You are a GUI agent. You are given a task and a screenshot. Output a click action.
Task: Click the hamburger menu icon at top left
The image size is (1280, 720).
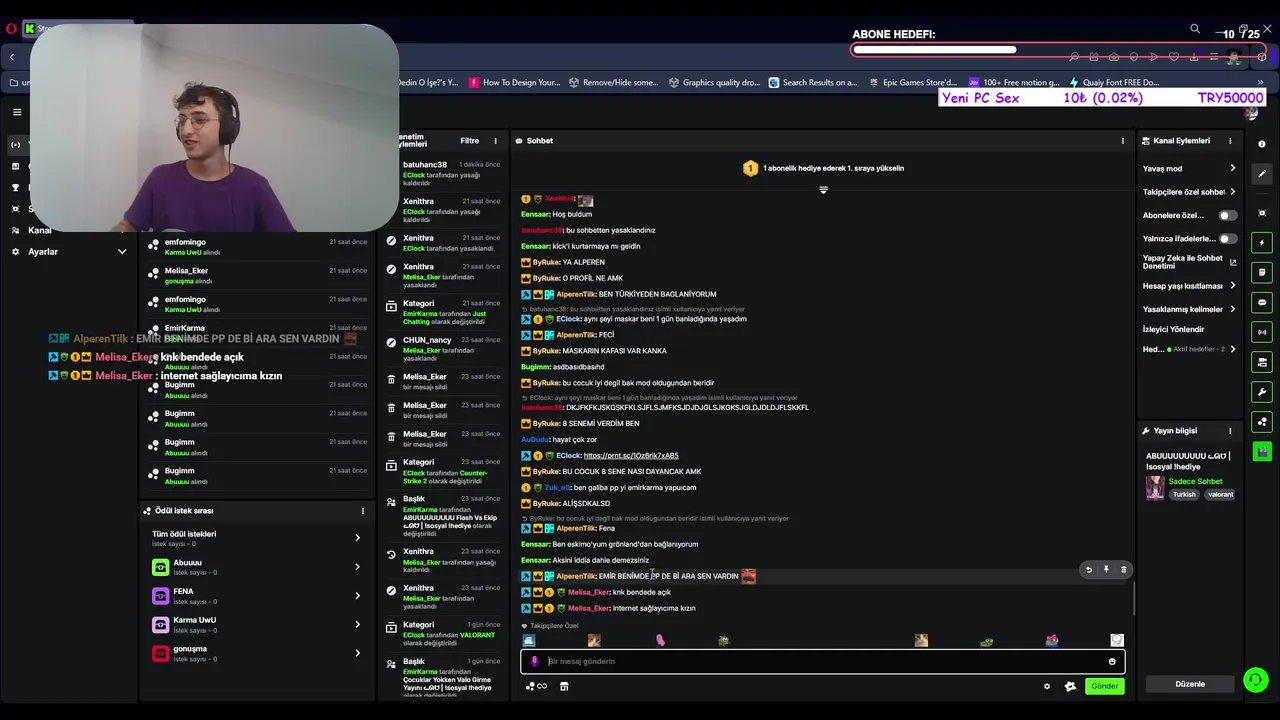17,112
